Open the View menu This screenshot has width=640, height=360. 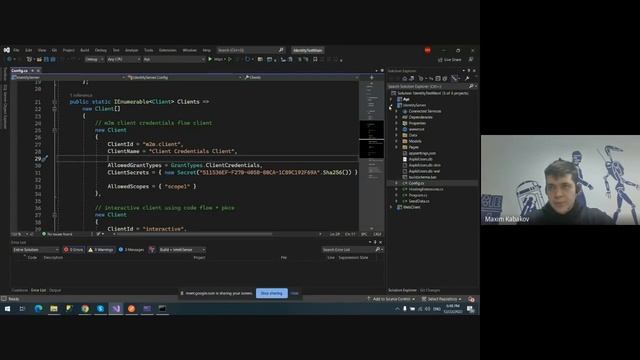tap(42, 50)
